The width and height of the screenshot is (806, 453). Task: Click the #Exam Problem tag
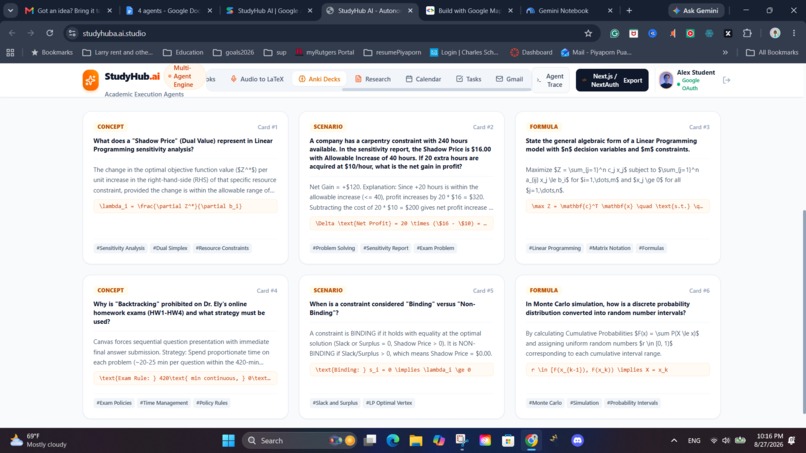435,248
